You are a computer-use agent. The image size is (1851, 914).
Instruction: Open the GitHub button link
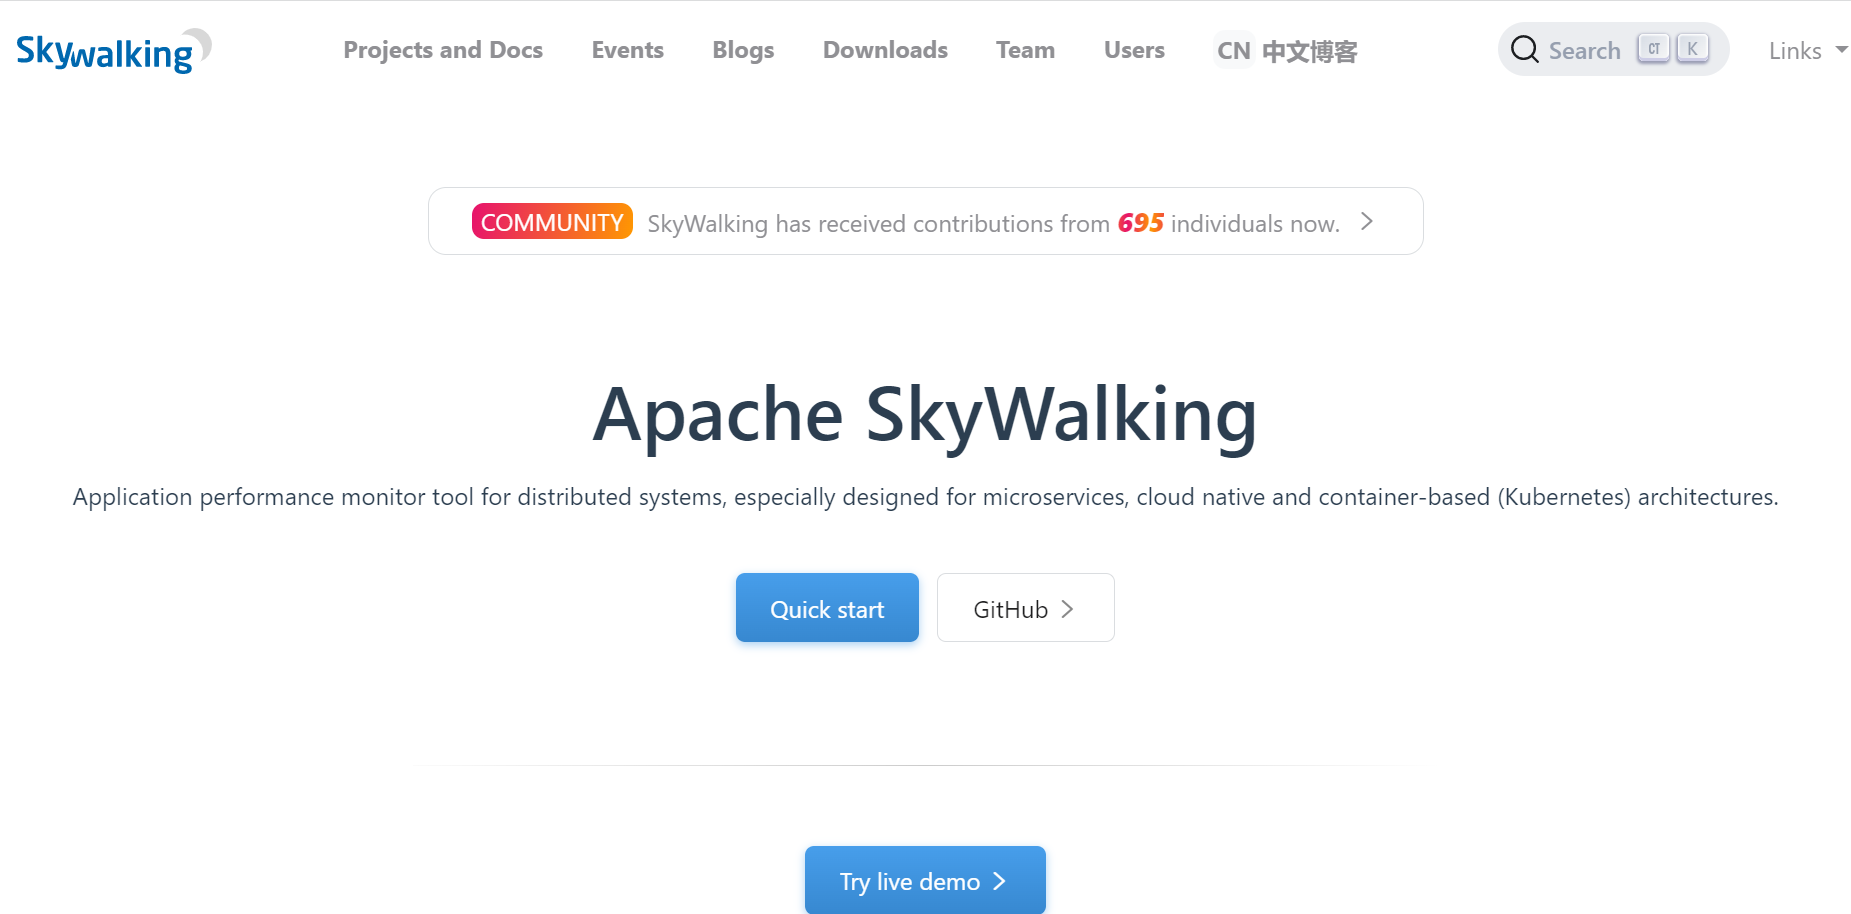[x=1025, y=607]
